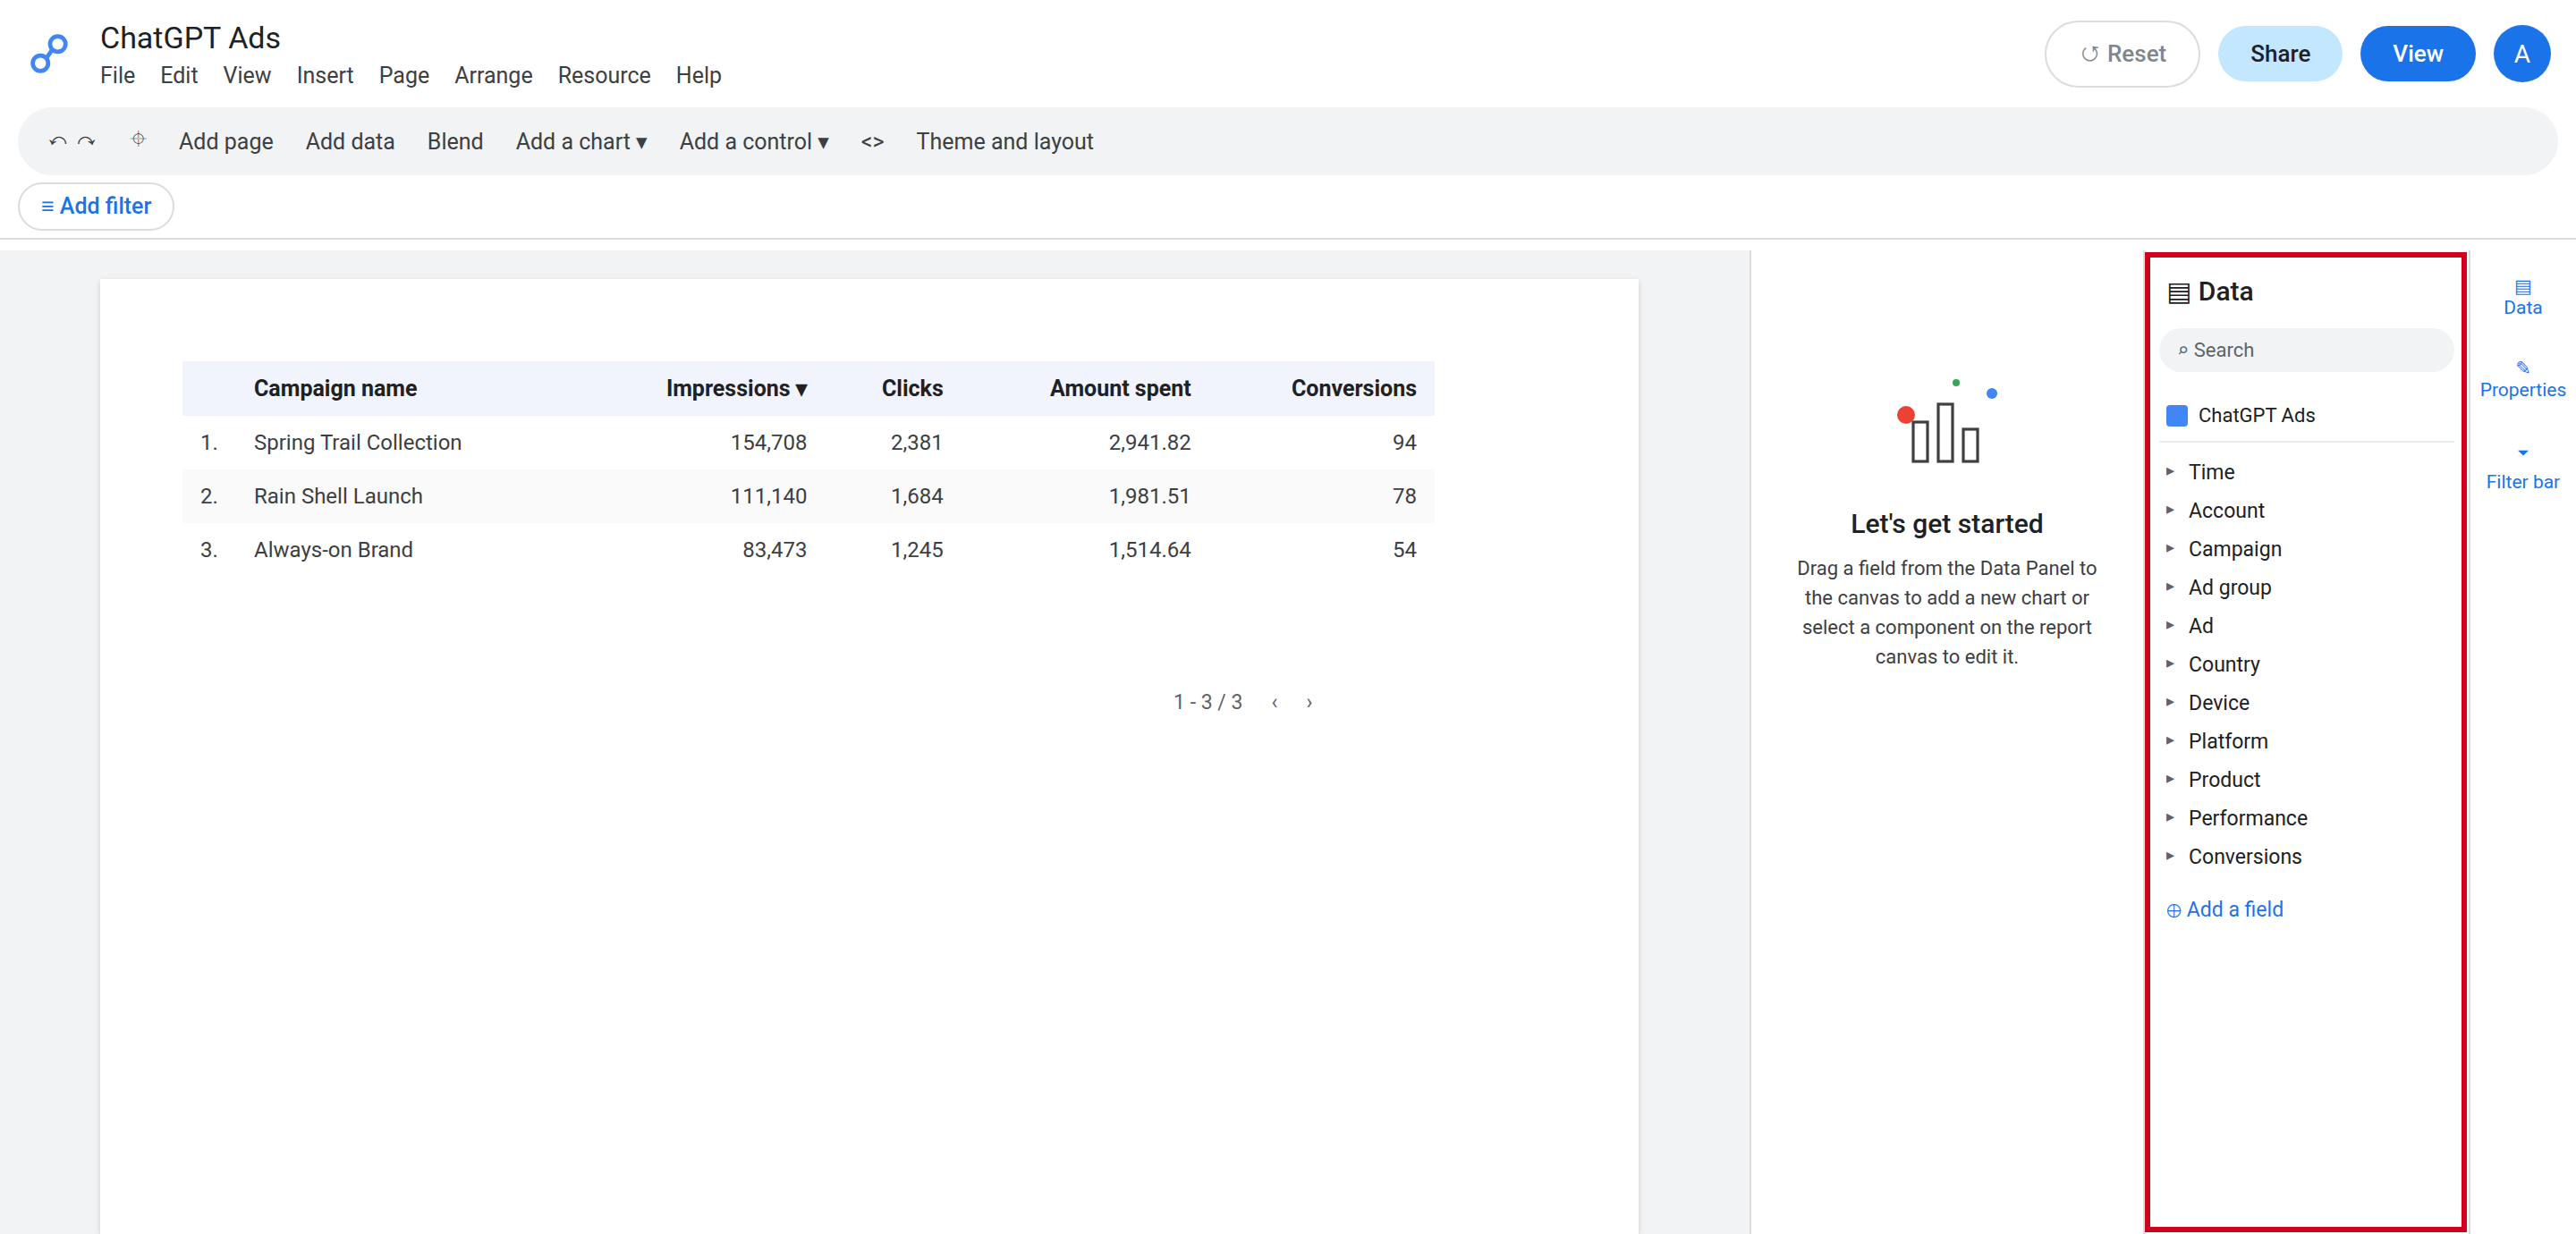
Task: Click the Add a field link
Action: click(2225, 910)
